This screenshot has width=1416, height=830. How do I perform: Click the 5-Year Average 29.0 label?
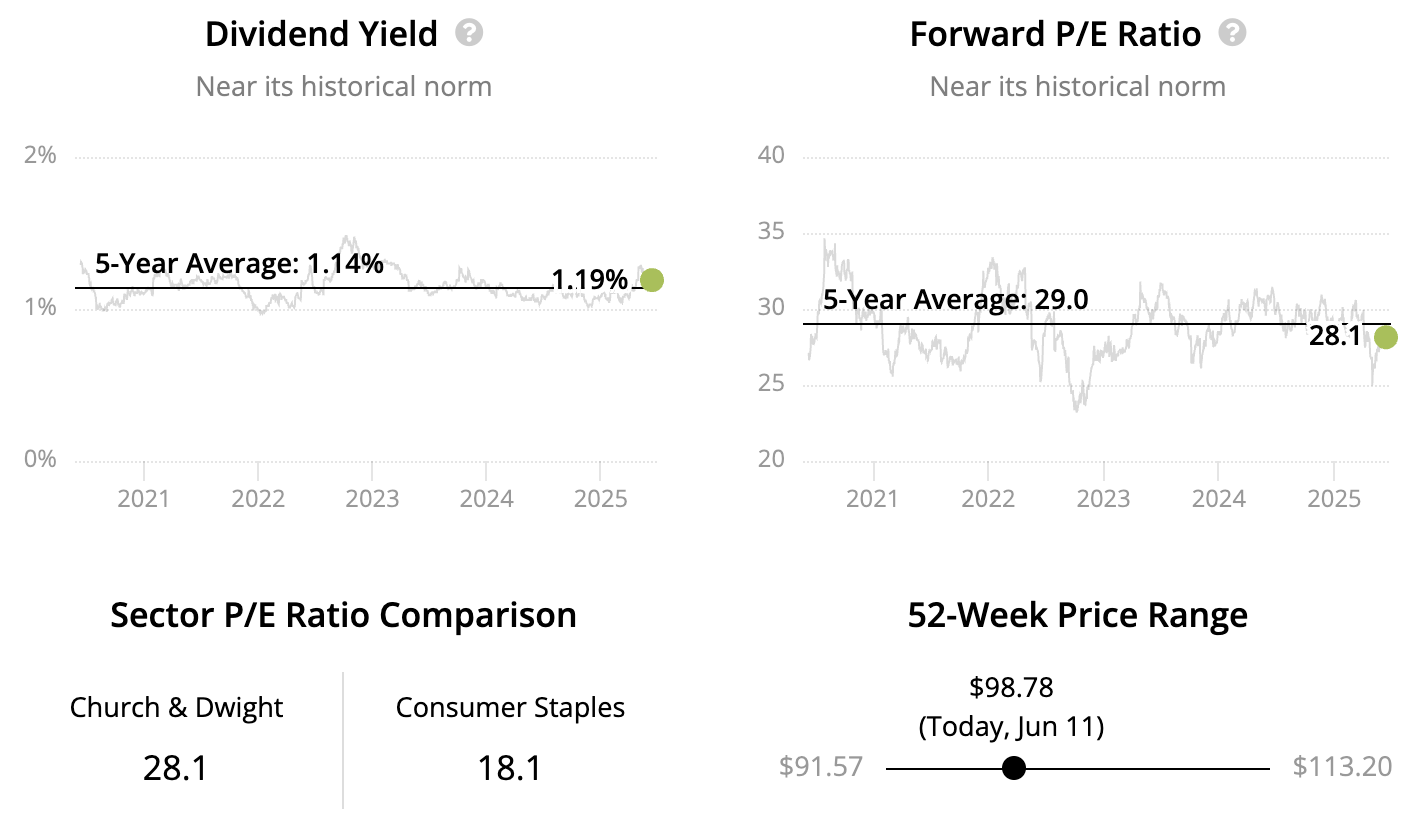(957, 300)
